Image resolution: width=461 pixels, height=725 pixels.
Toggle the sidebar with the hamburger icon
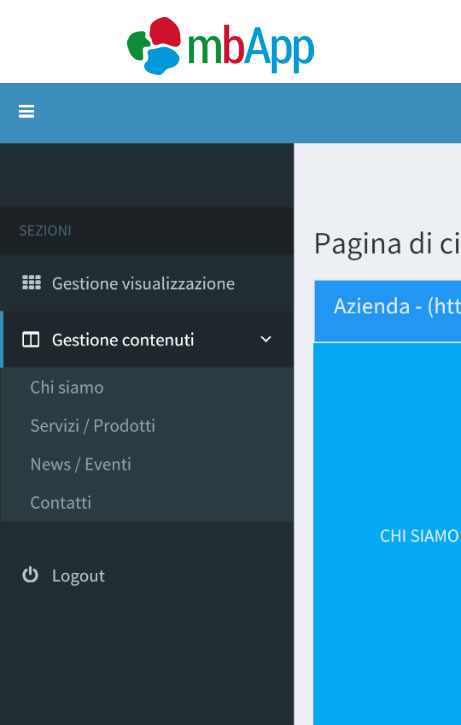pos(26,112)
